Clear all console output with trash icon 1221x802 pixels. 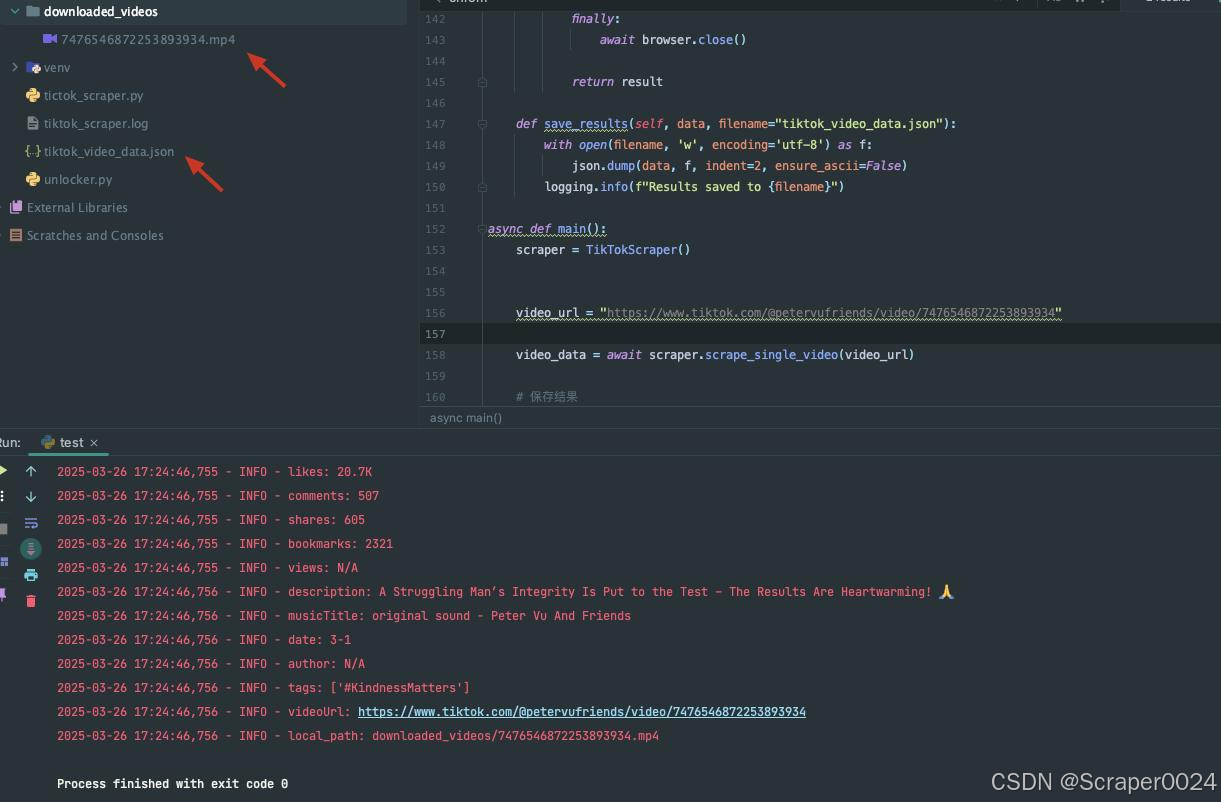(x=31, y=601)
